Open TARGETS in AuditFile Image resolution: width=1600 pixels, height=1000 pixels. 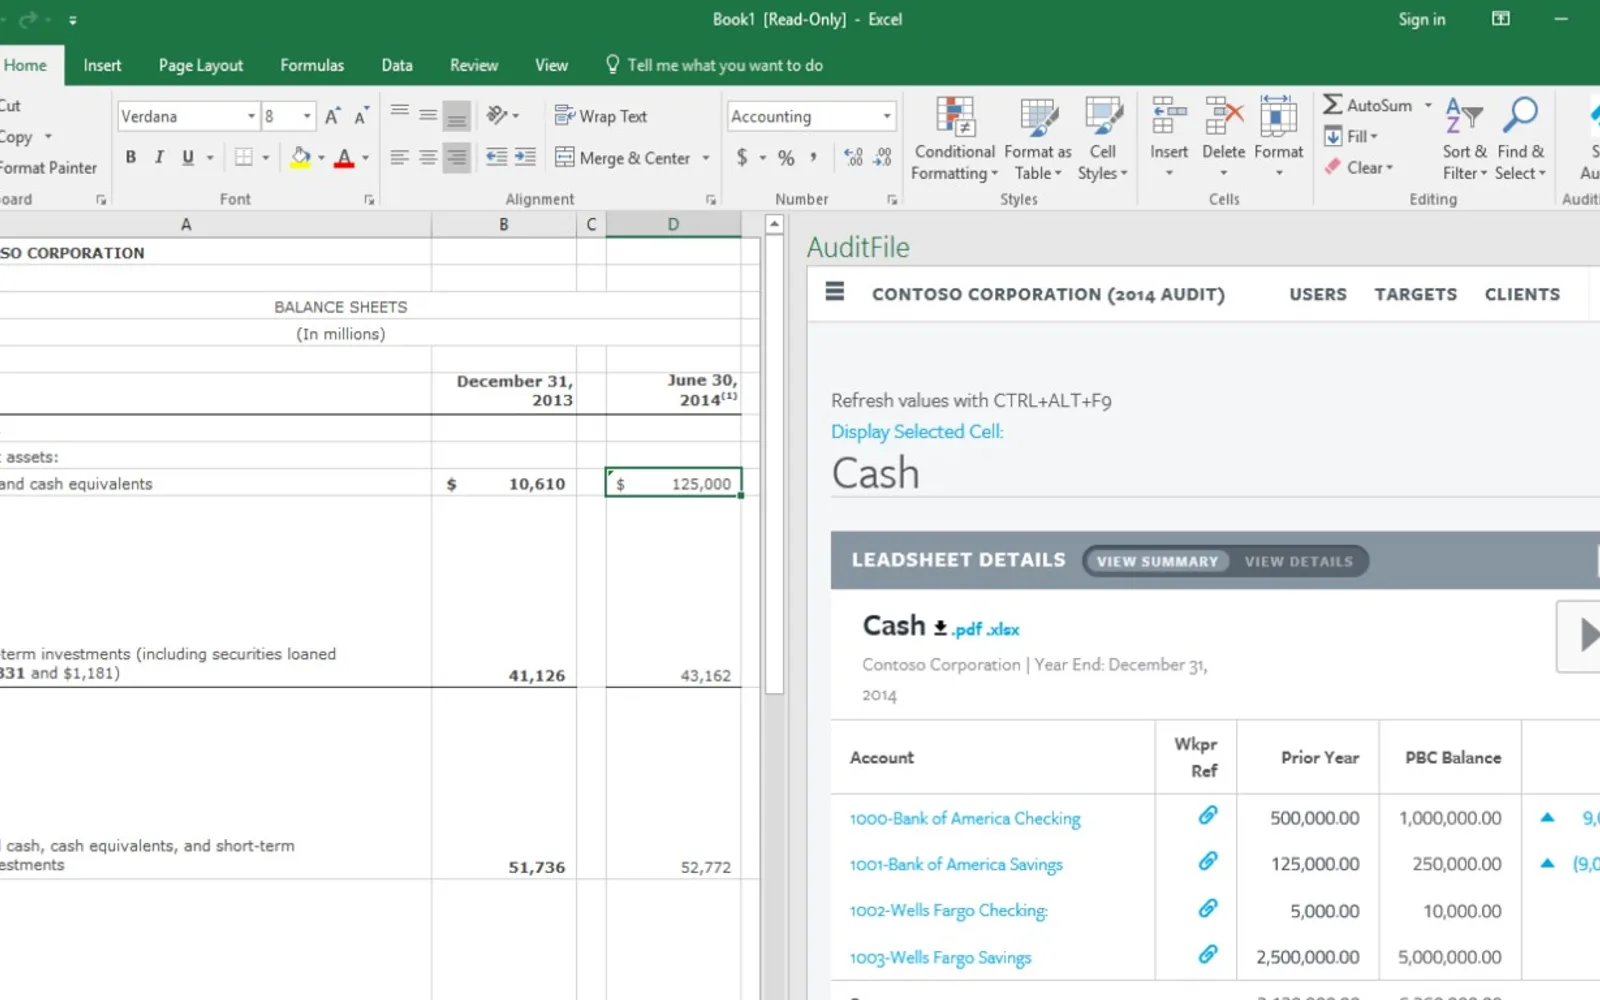pos(1415,294)
